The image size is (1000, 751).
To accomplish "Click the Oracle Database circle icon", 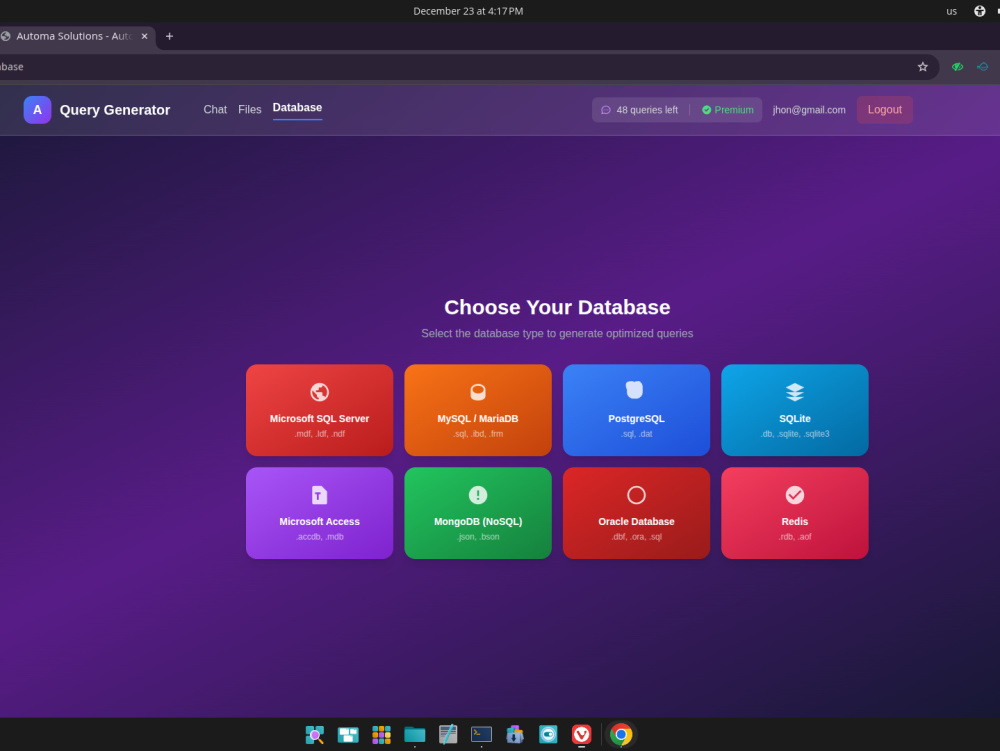I will click(636, 495).
